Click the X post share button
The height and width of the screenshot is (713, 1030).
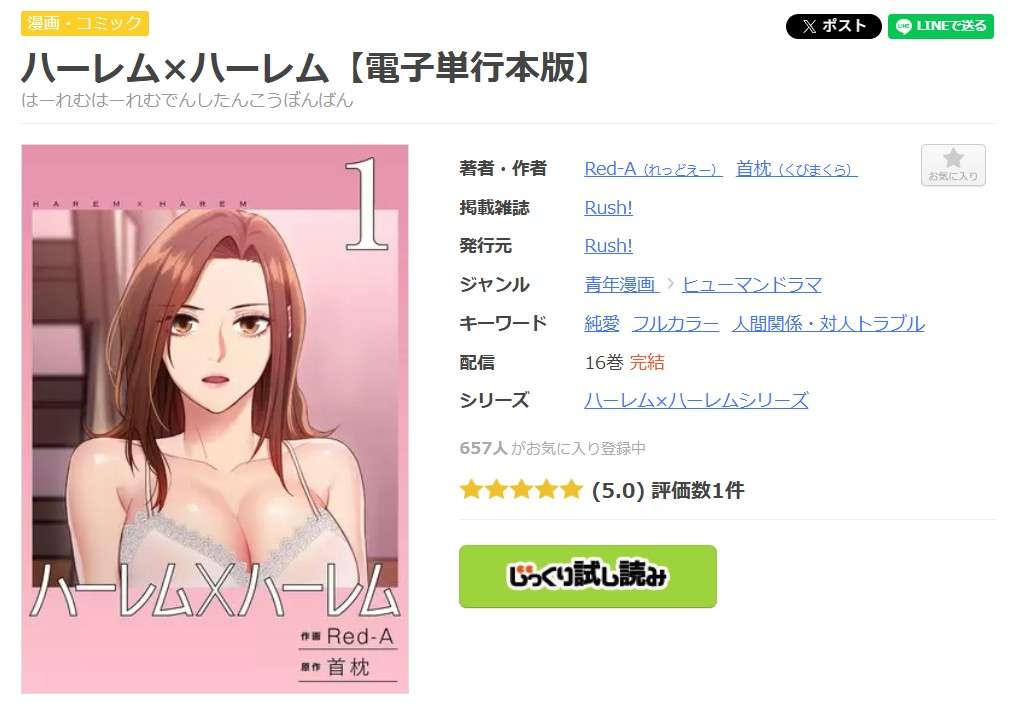(832, 26)
